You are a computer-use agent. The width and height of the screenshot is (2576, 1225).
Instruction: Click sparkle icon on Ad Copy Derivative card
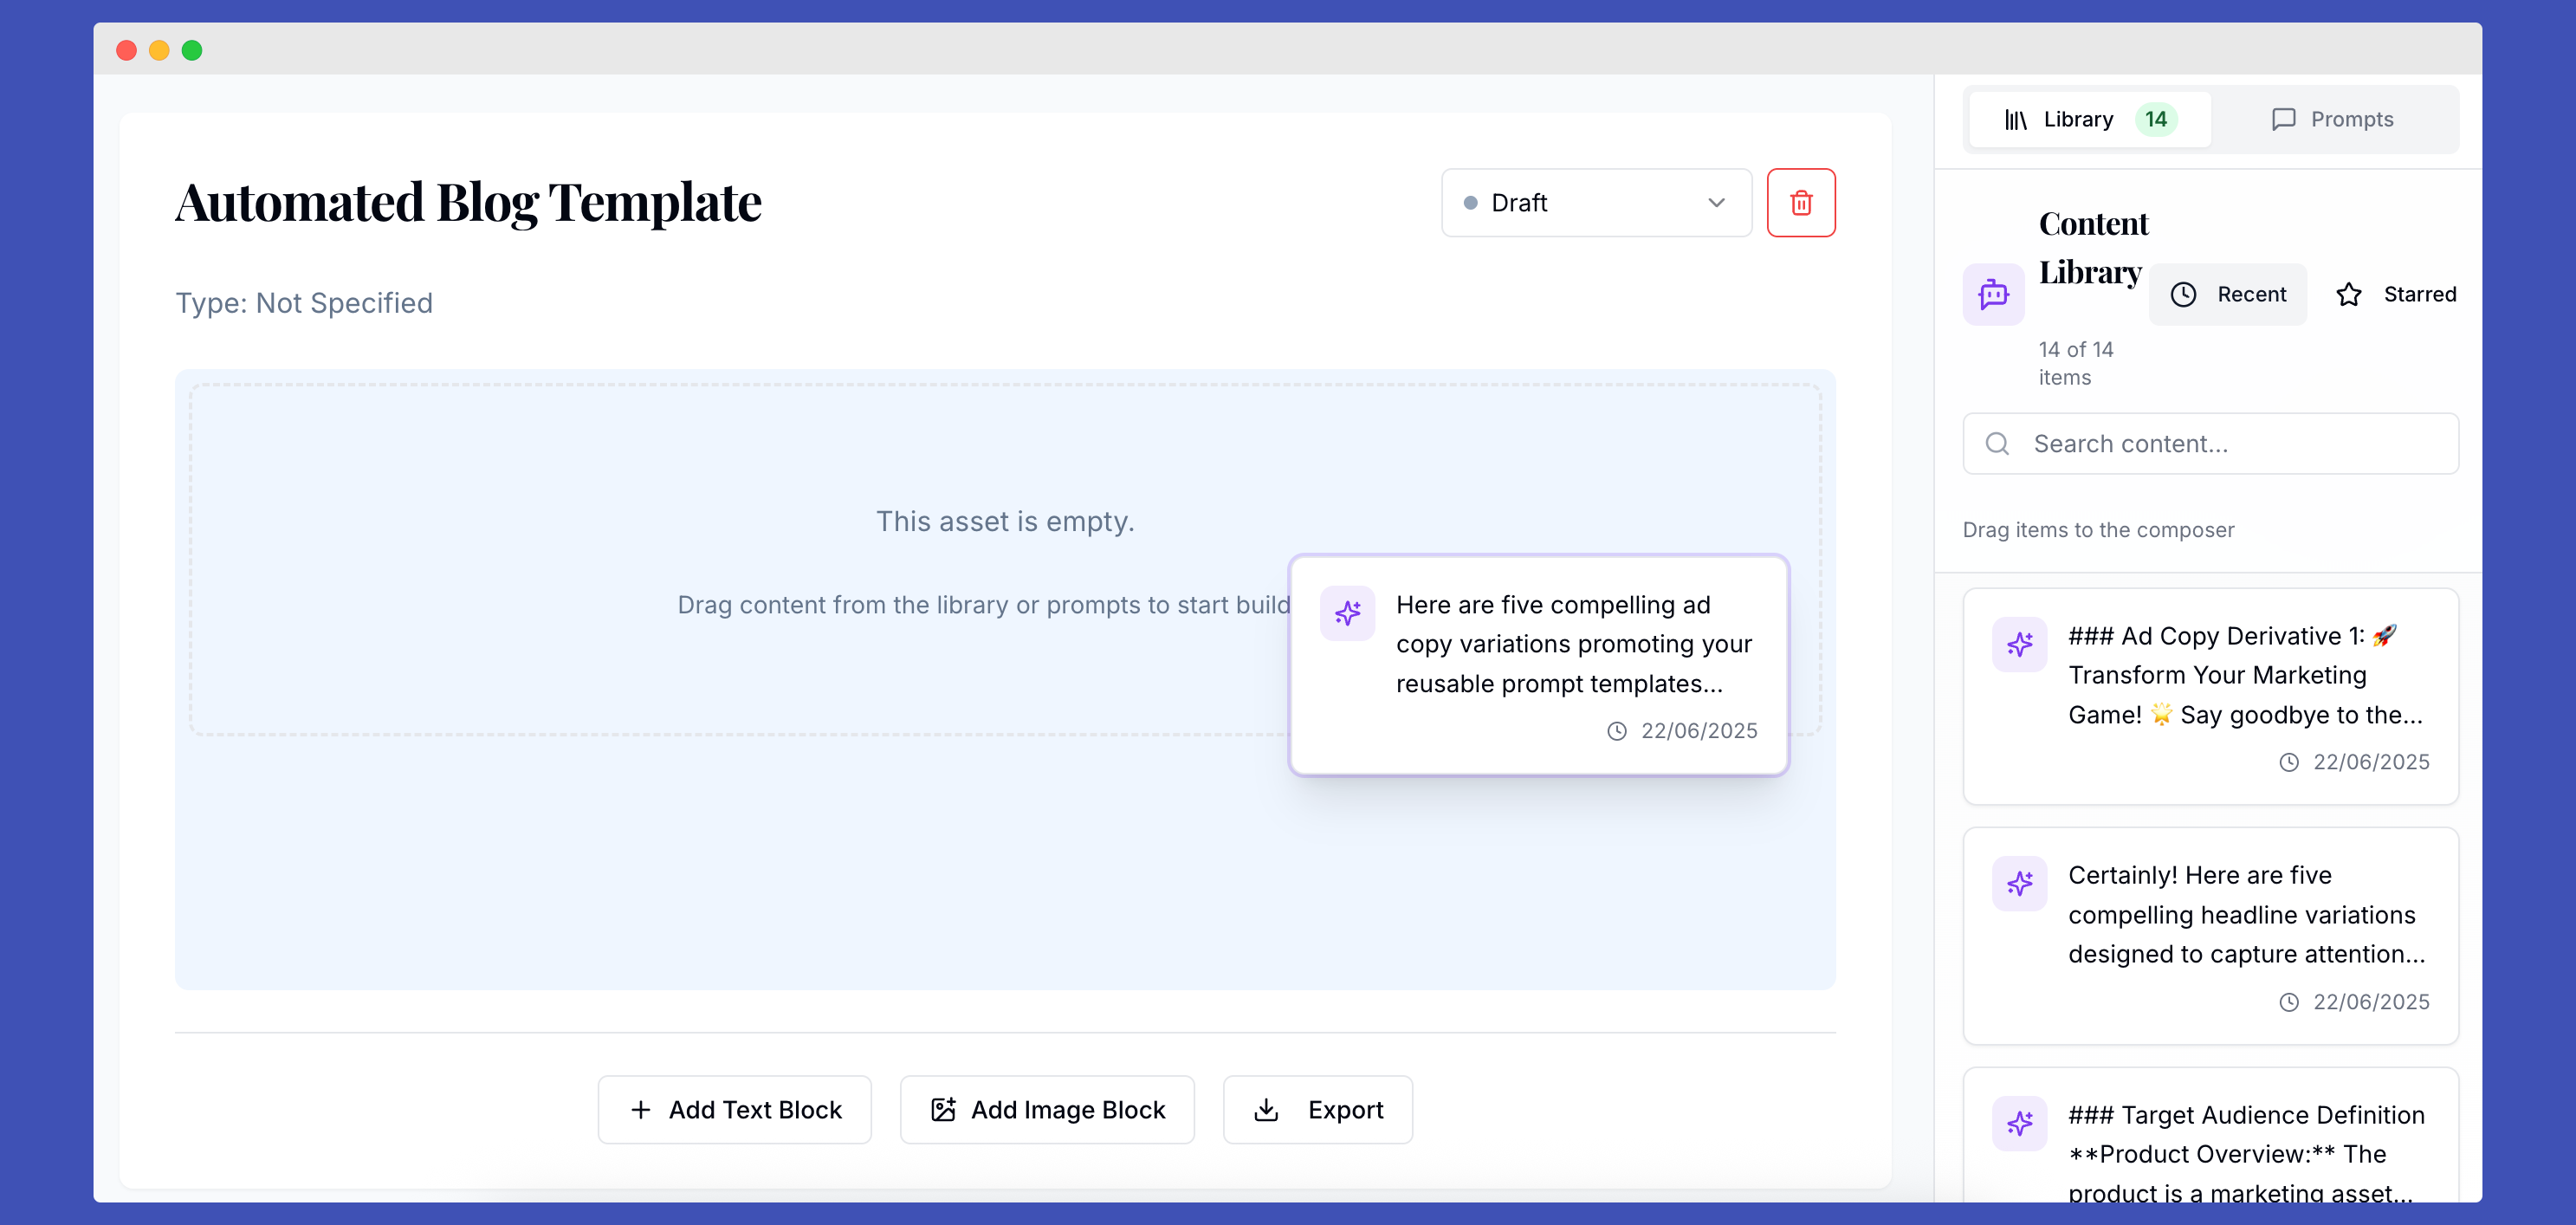click(x=2019, y=644)
